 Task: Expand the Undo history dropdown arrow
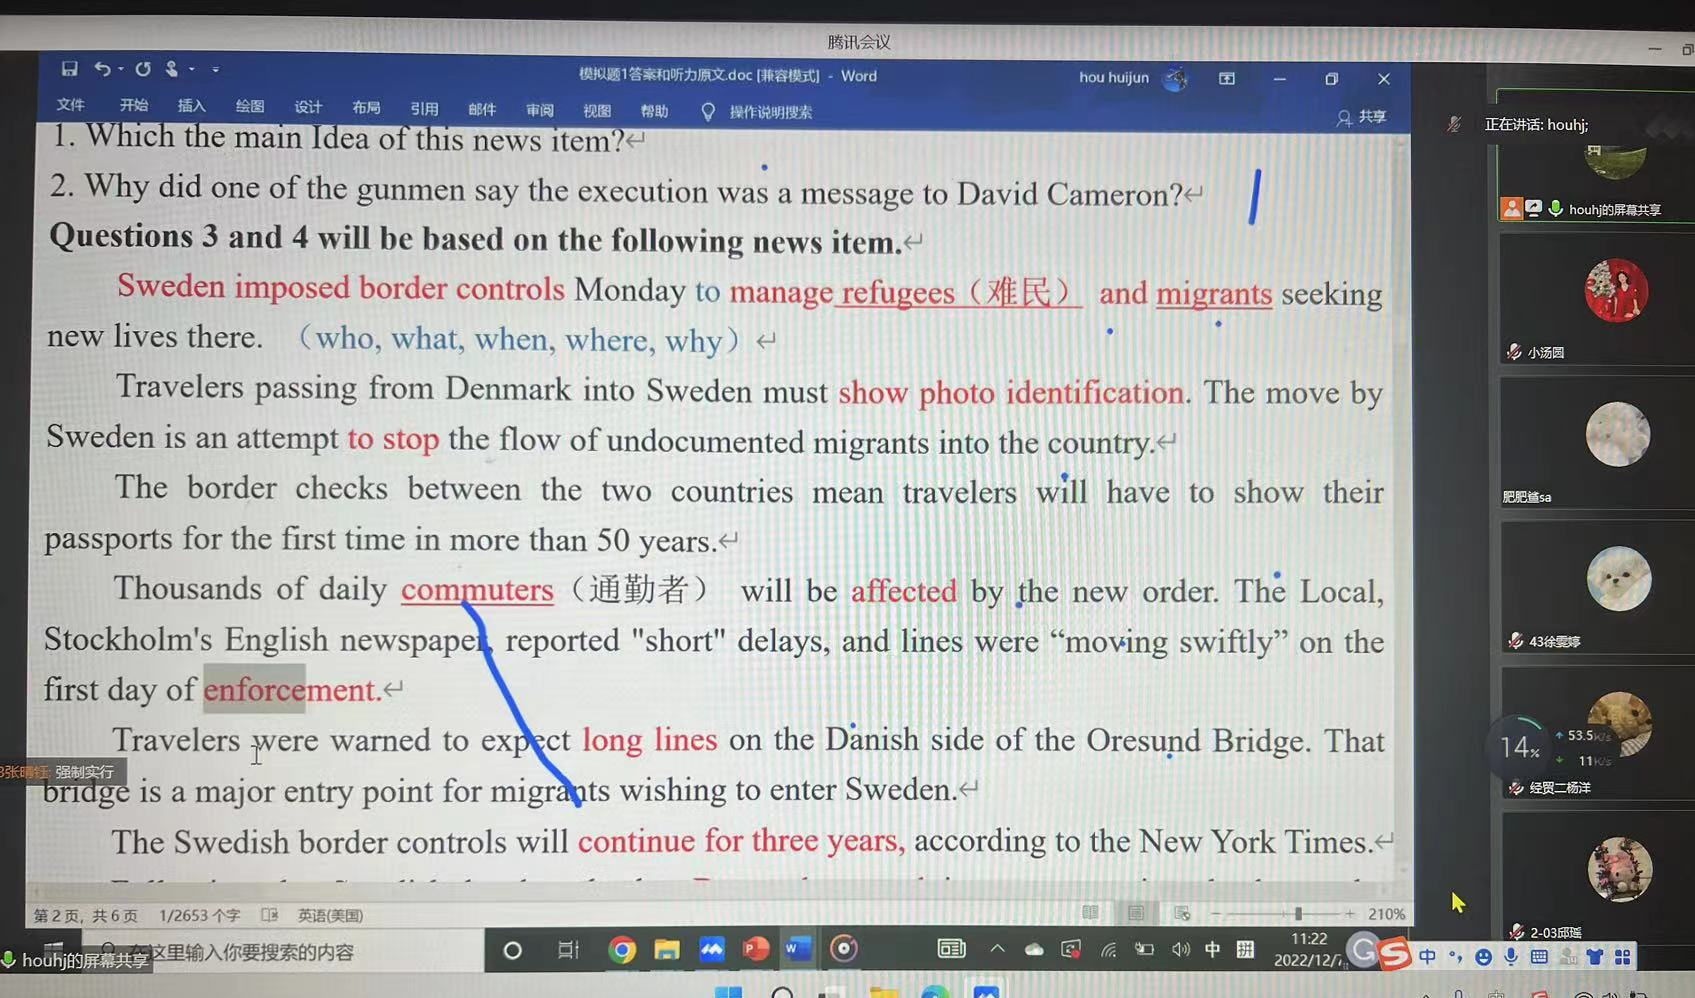click(x=120, y=69)
